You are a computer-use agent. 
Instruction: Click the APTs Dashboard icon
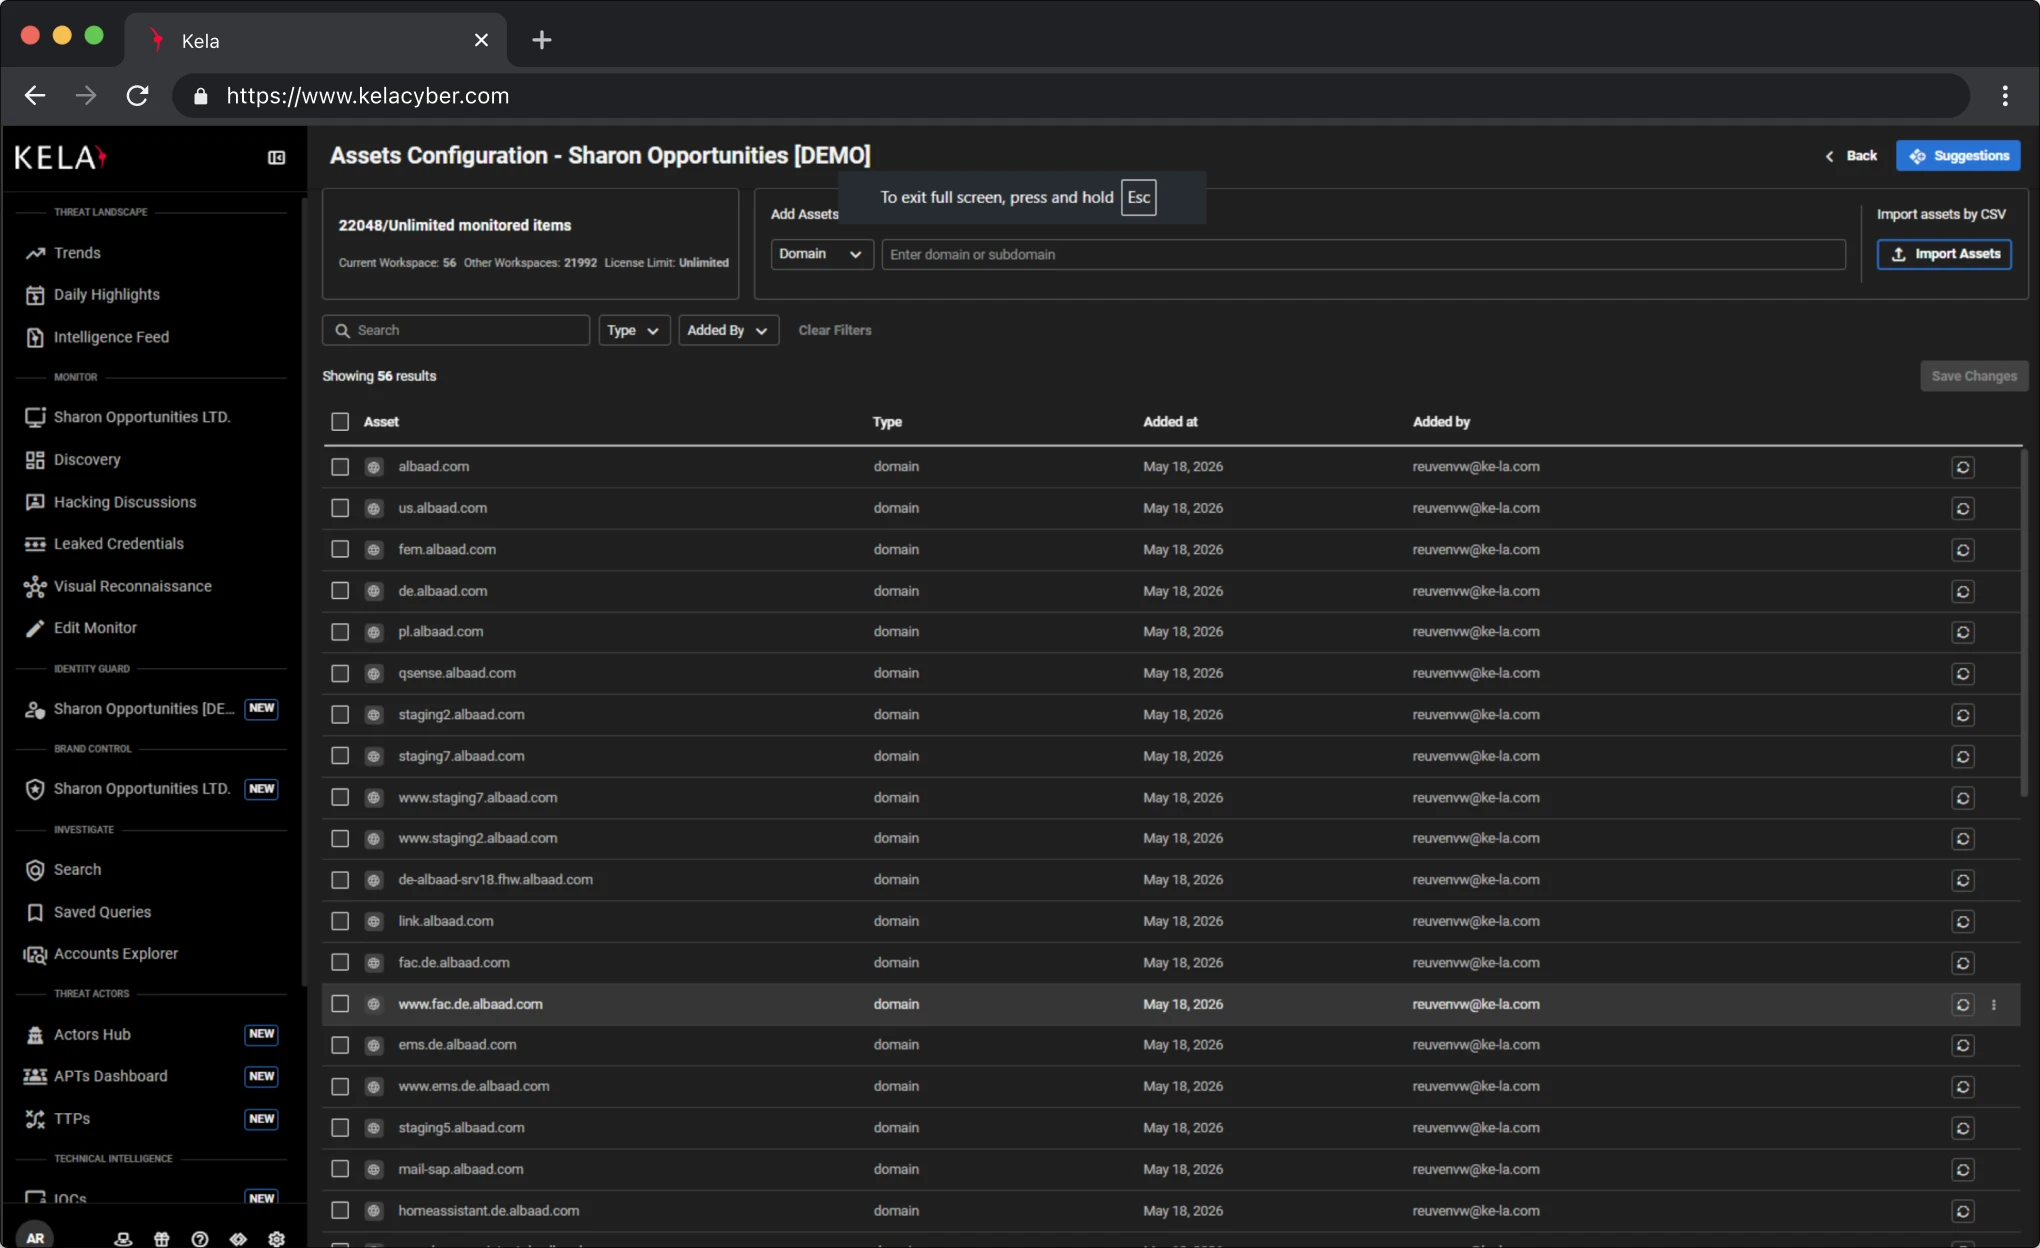pyautogui.click(x=35, y=1076)
